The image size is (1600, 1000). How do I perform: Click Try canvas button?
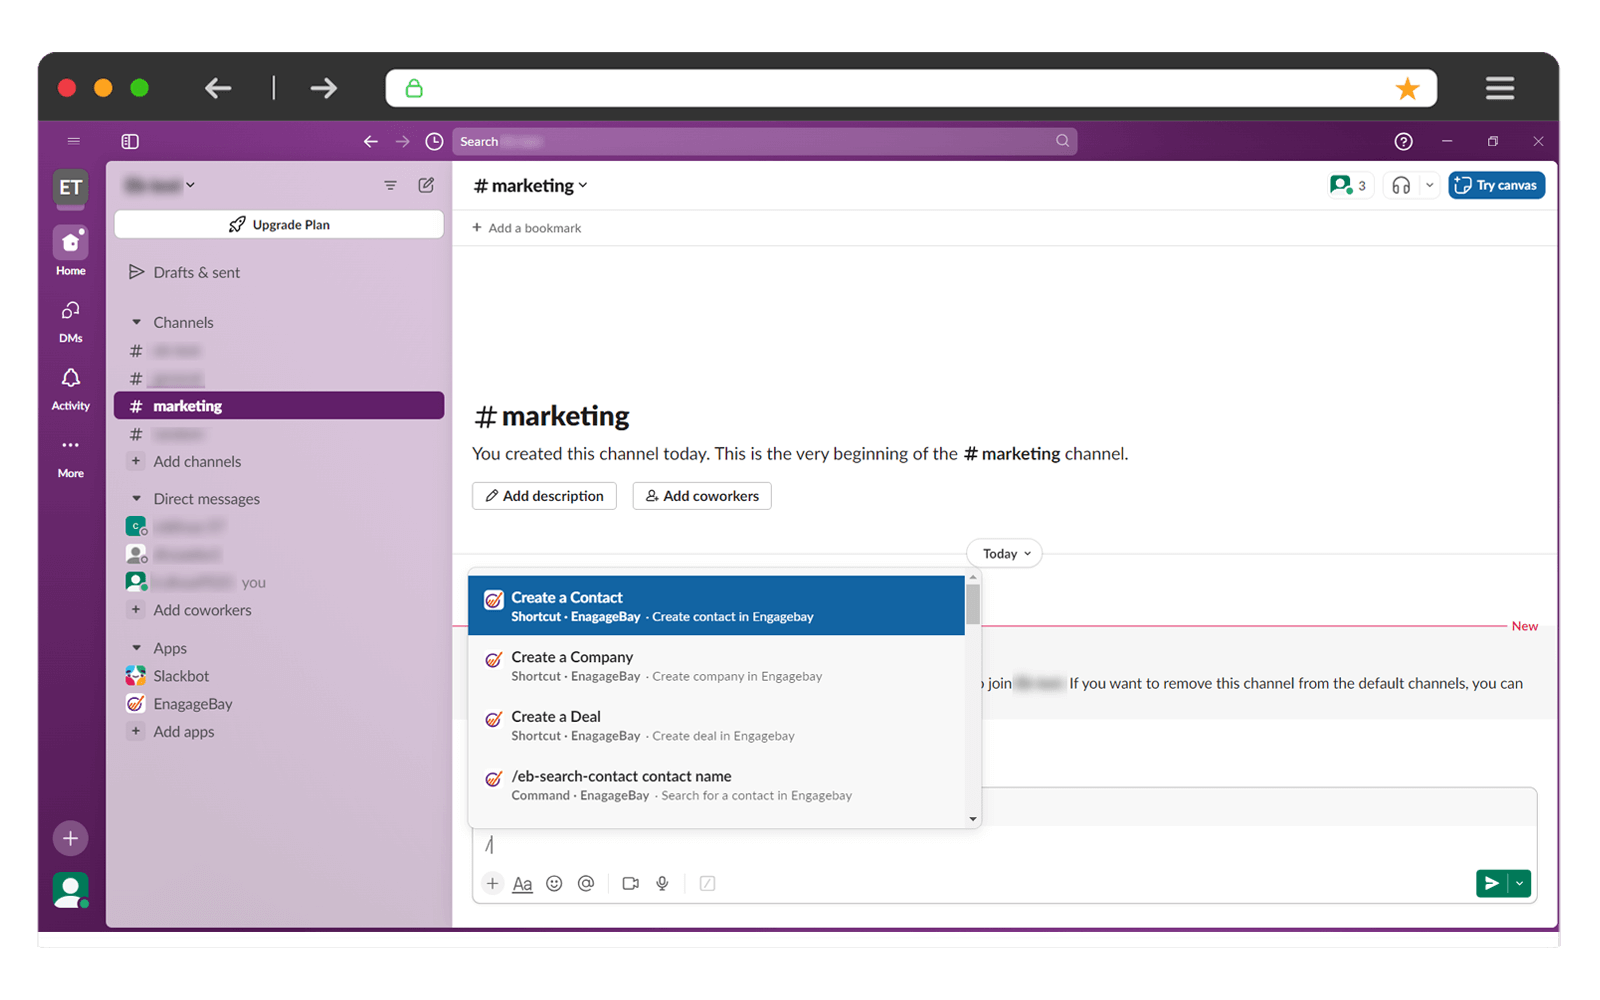coord(1496,185)
